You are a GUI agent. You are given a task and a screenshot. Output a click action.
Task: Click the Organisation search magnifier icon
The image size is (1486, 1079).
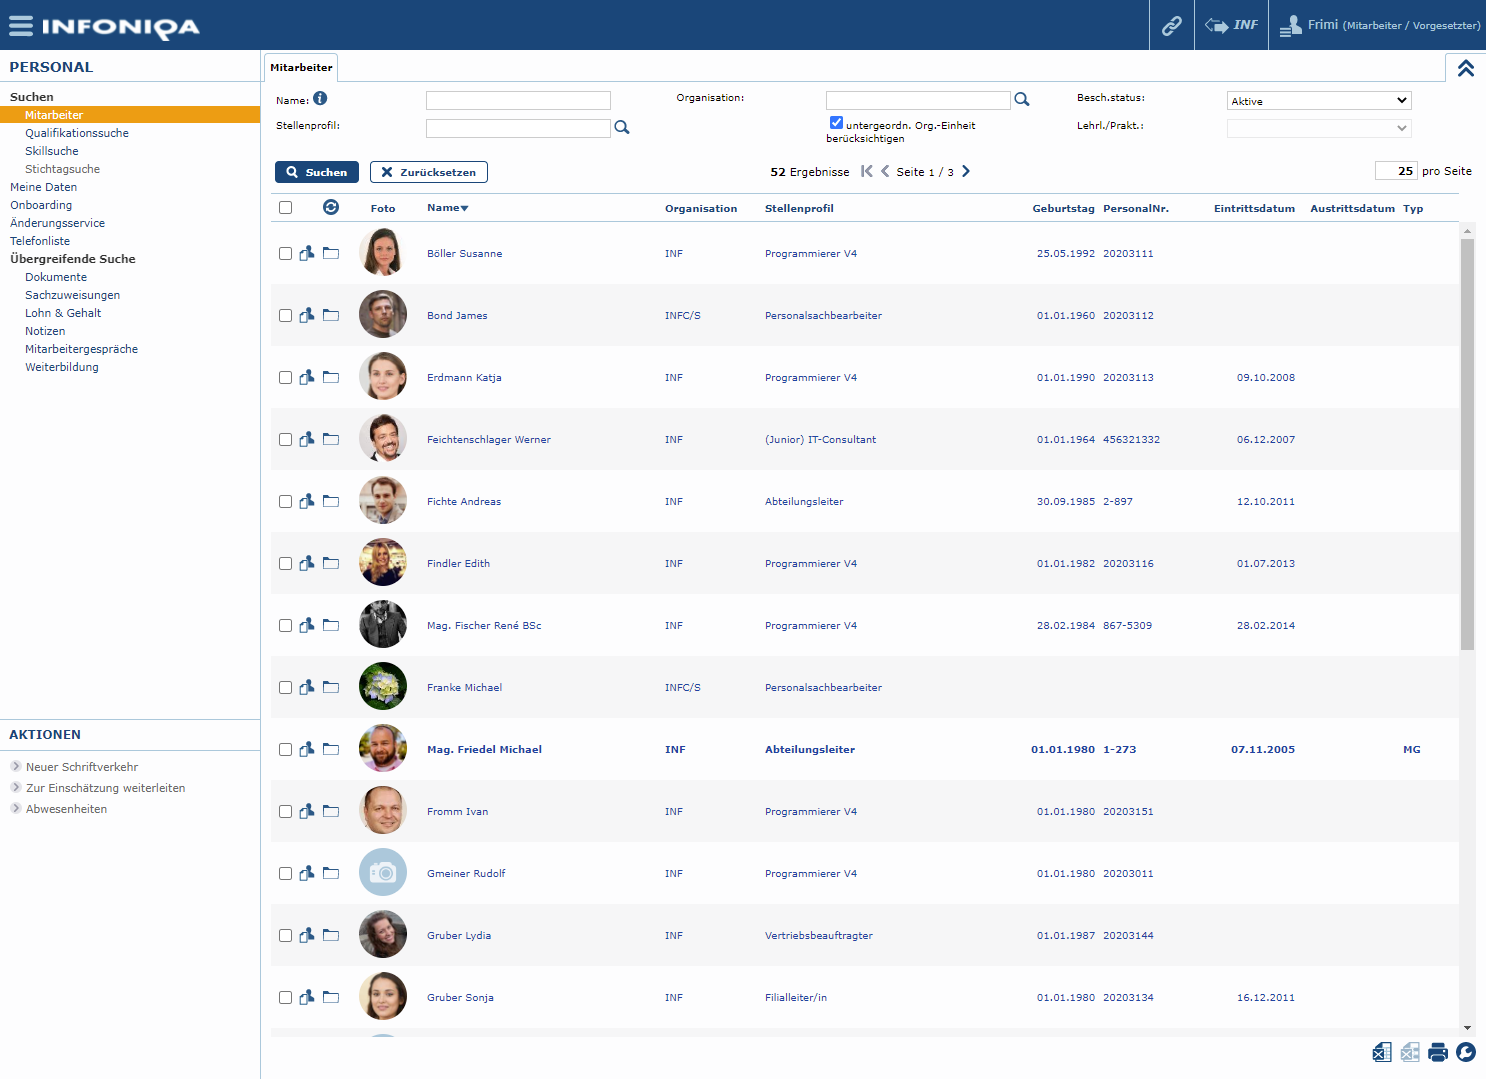(1022, 99)
